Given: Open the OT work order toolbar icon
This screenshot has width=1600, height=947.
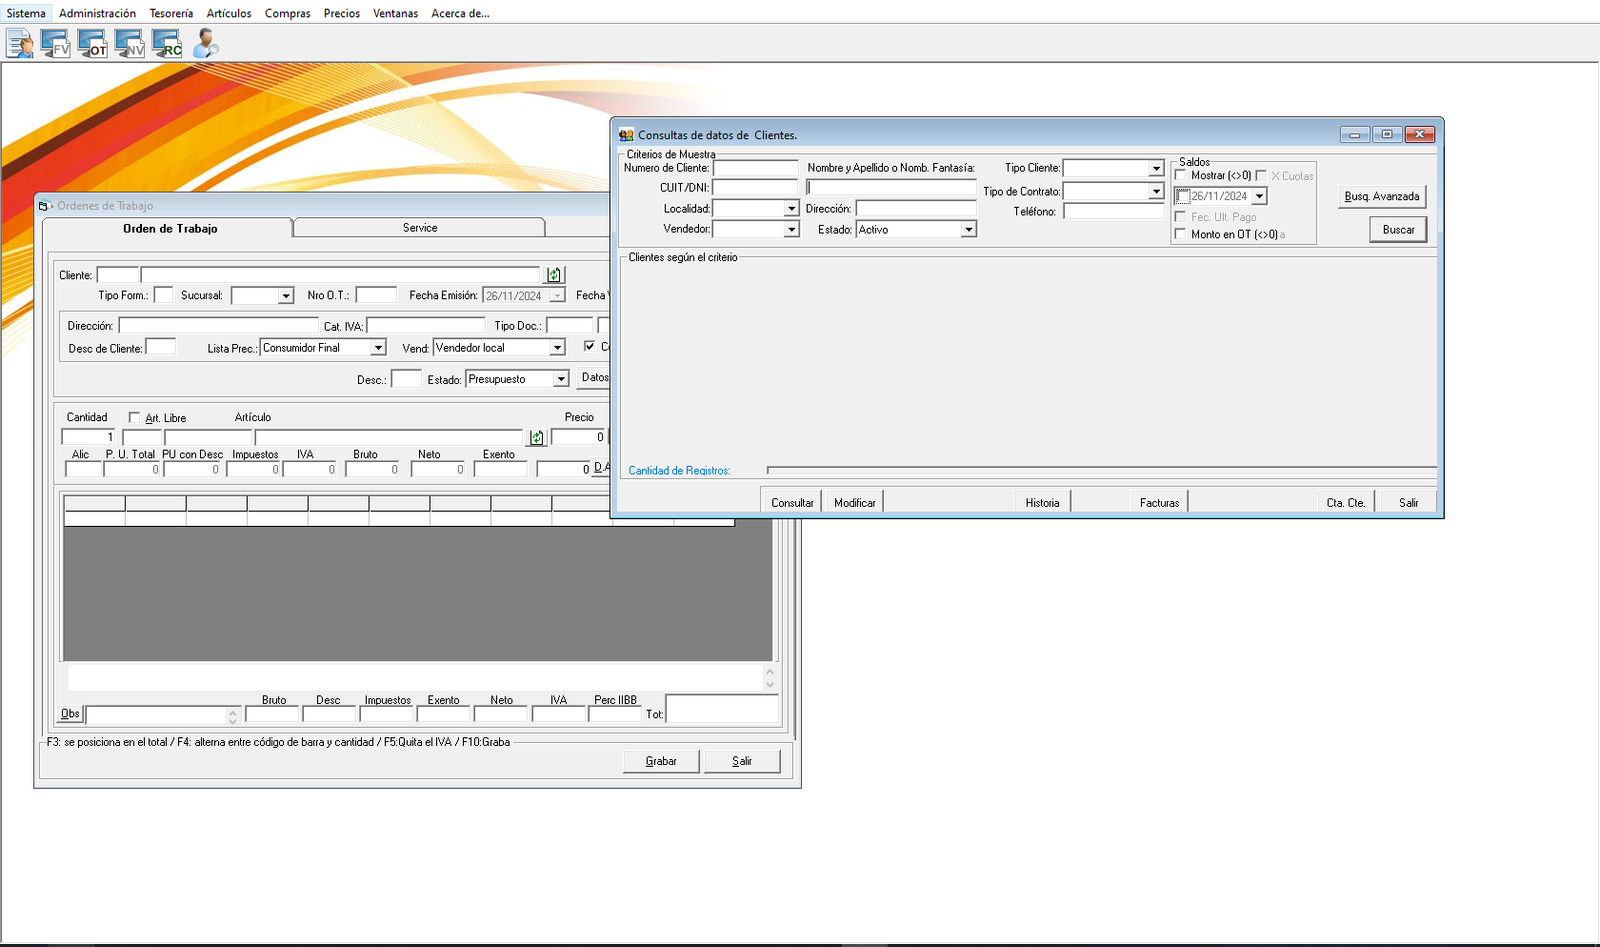Looking at the screenshot, I should pos(93,44).
